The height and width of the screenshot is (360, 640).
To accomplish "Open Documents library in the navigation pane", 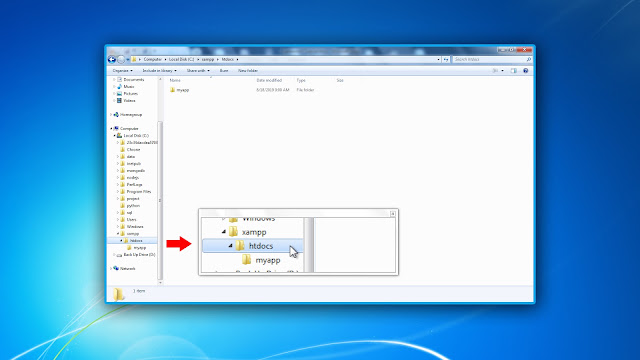I will (131, 80).
